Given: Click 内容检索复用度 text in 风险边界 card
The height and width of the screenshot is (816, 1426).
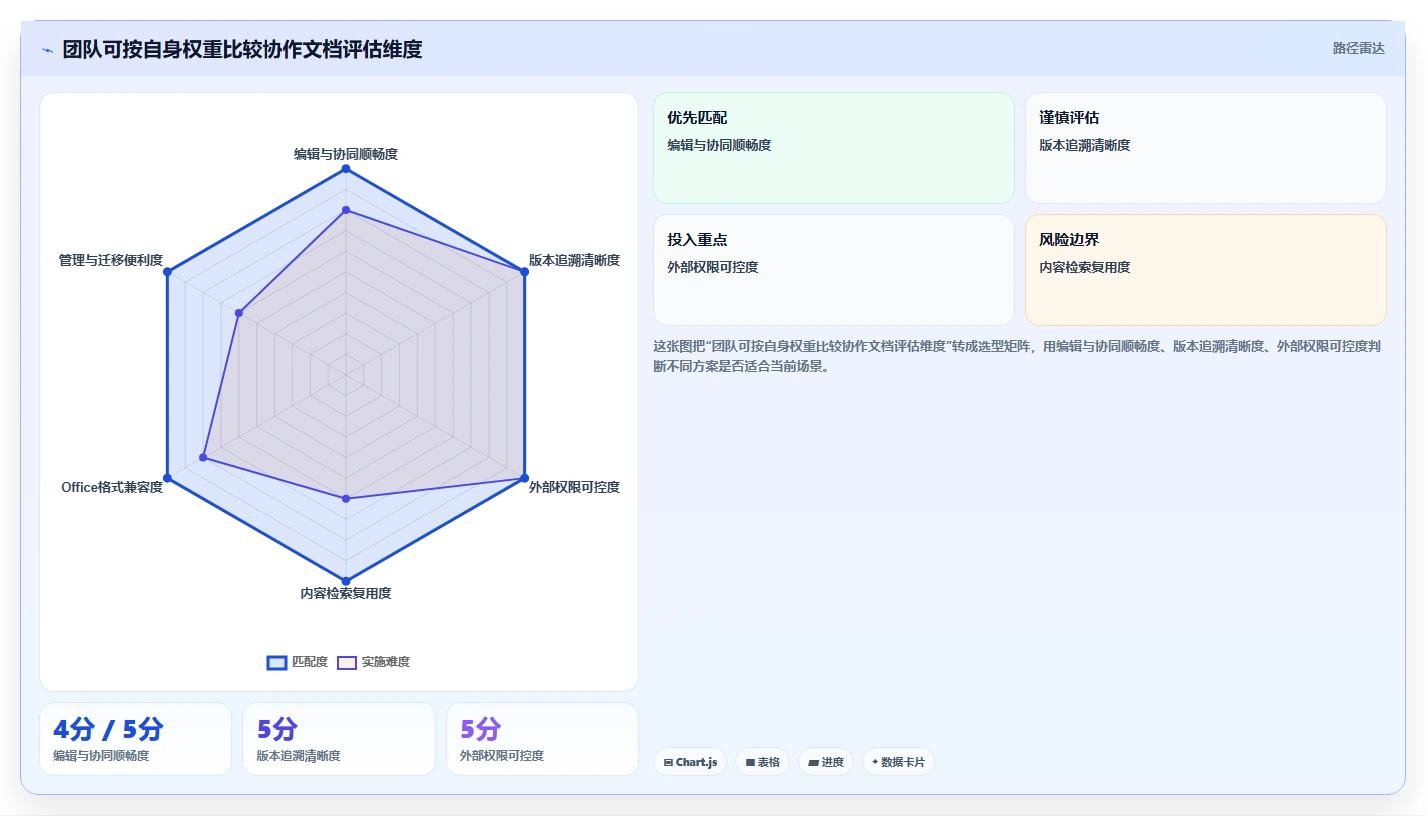Looking at the screenshot, I should click(x=1085, y=267).
